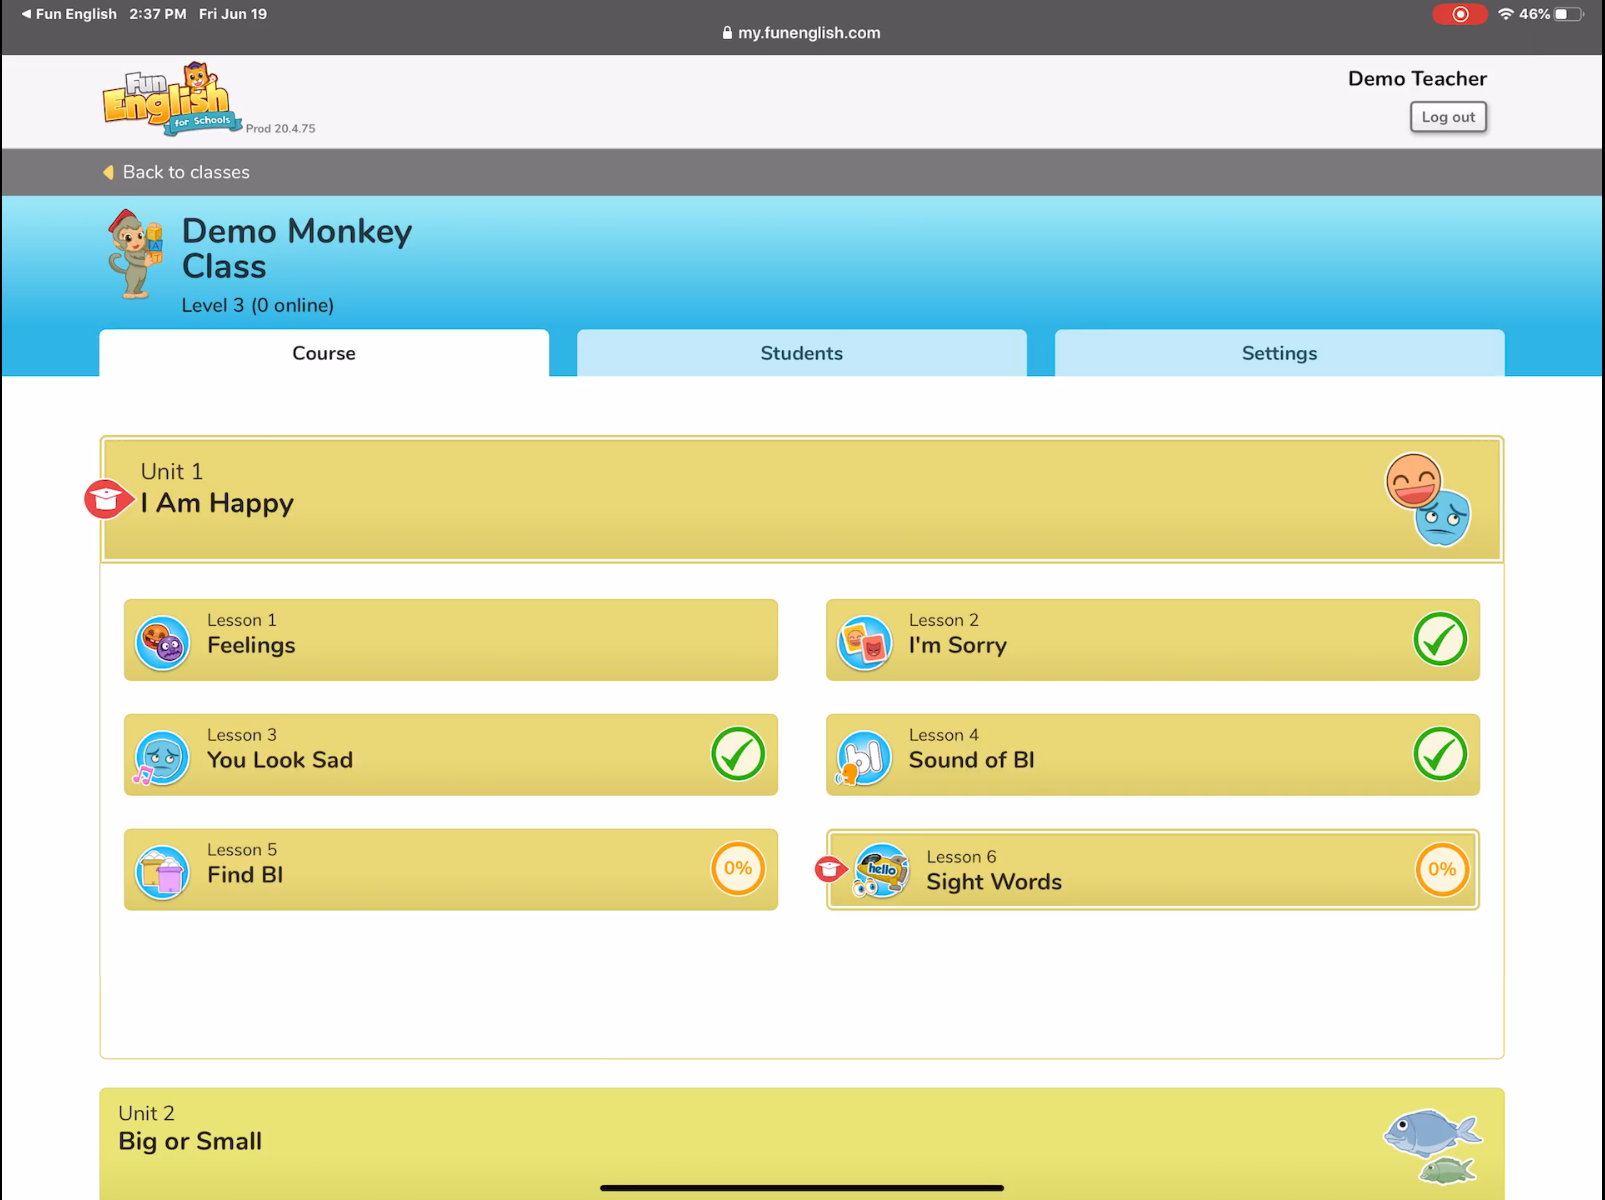Click the green checkmark on Sound of Bl
This screenshot has width=1605, height=1200.
pyautogui.click(x=1440, y=754)
